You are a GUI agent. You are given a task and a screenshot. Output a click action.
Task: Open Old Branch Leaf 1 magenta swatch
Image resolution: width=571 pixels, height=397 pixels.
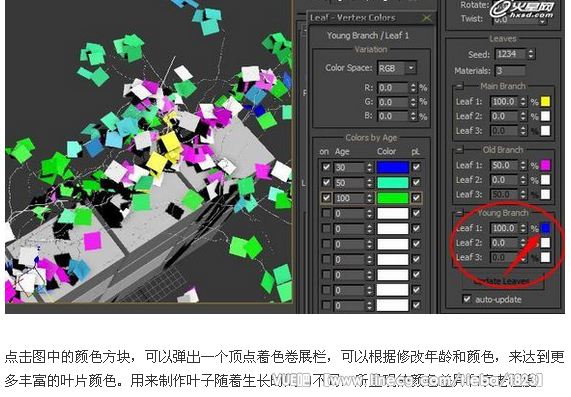pyautogui.click(x=545, y=165)
